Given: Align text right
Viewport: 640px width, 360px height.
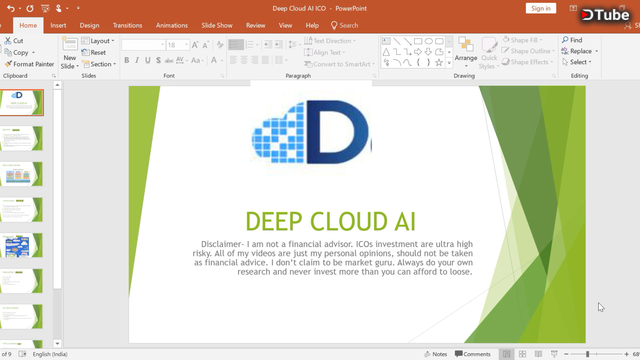Looking at the screenshot, I should click(x=255, y=60).
